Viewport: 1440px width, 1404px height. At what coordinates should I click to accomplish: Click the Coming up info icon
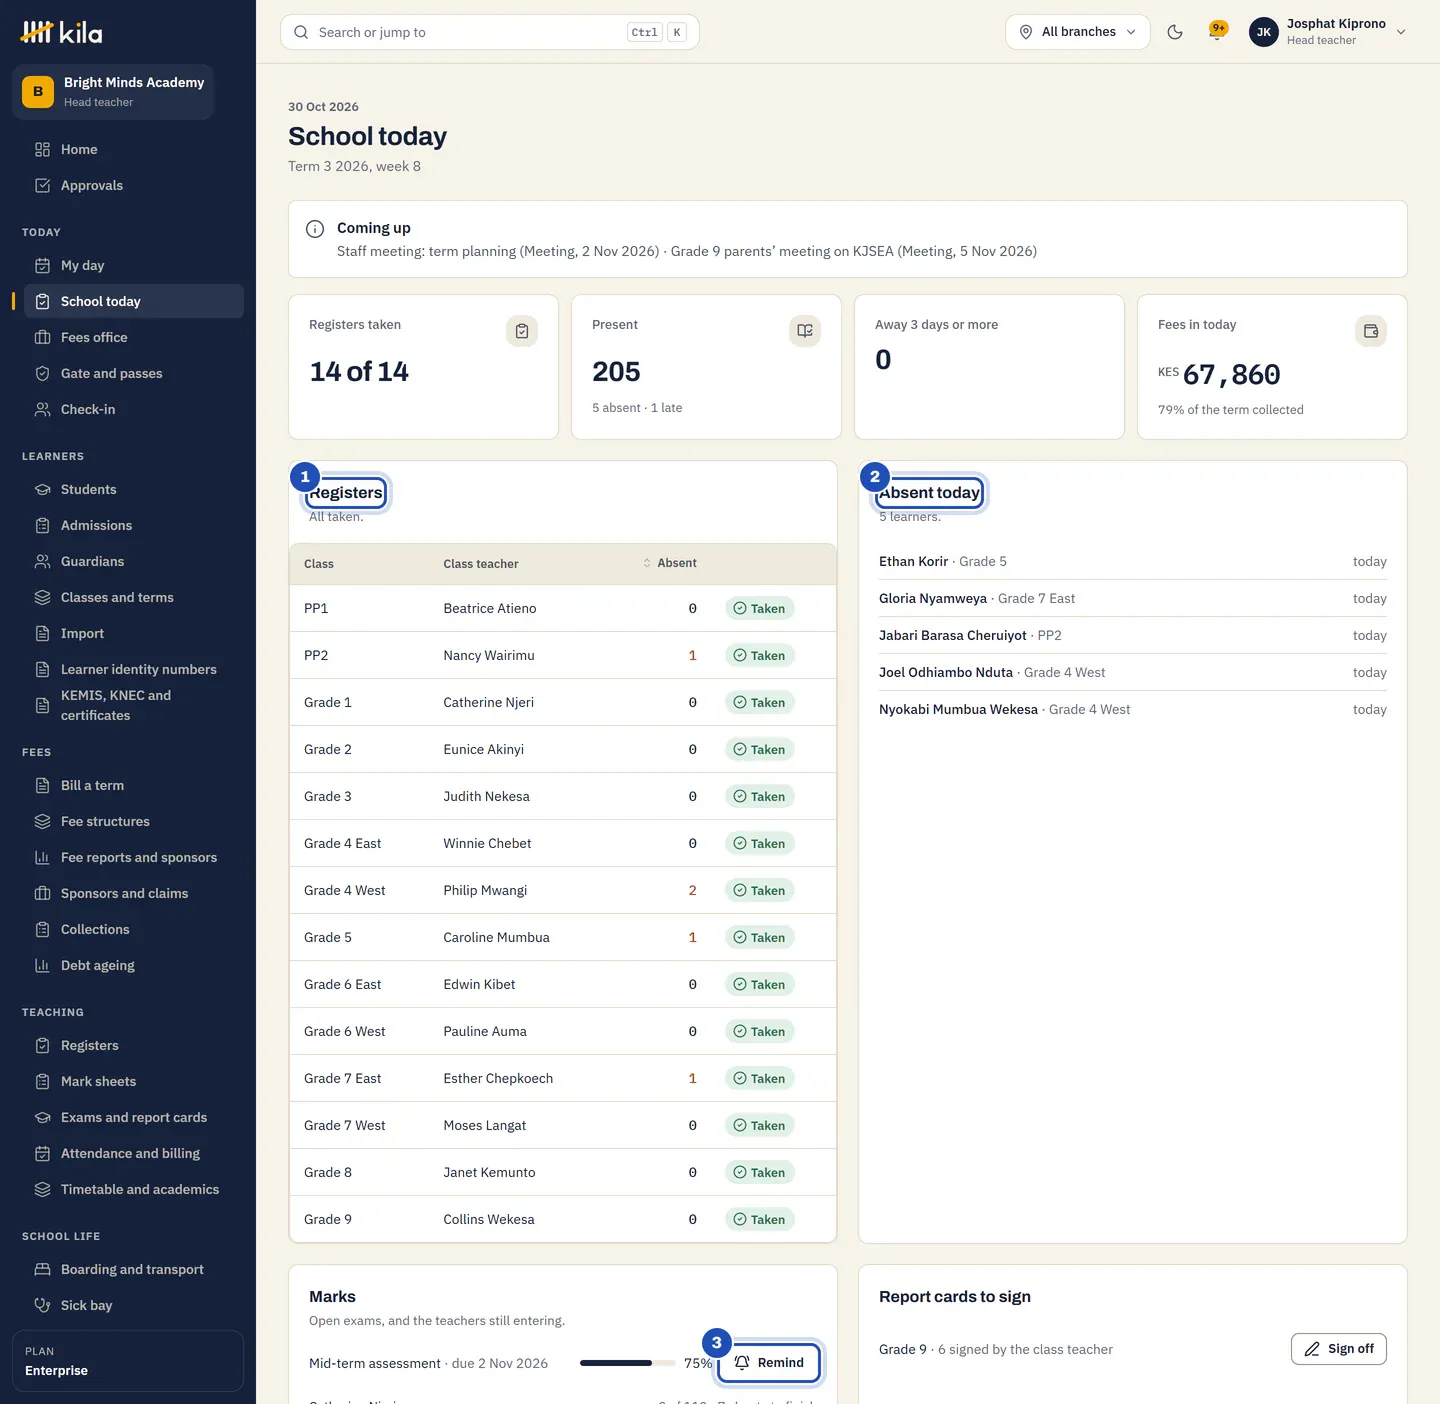(x=315, y=229)
